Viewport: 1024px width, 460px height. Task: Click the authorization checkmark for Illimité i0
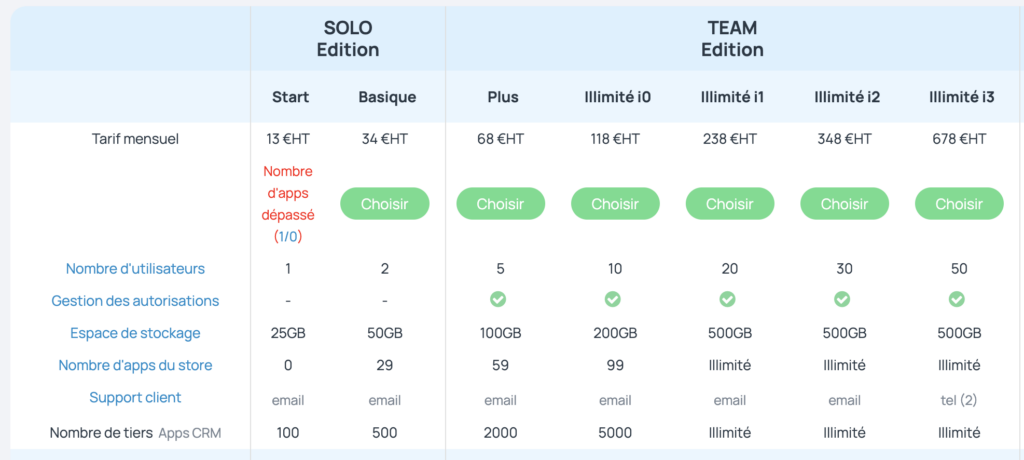coord(613,299)
